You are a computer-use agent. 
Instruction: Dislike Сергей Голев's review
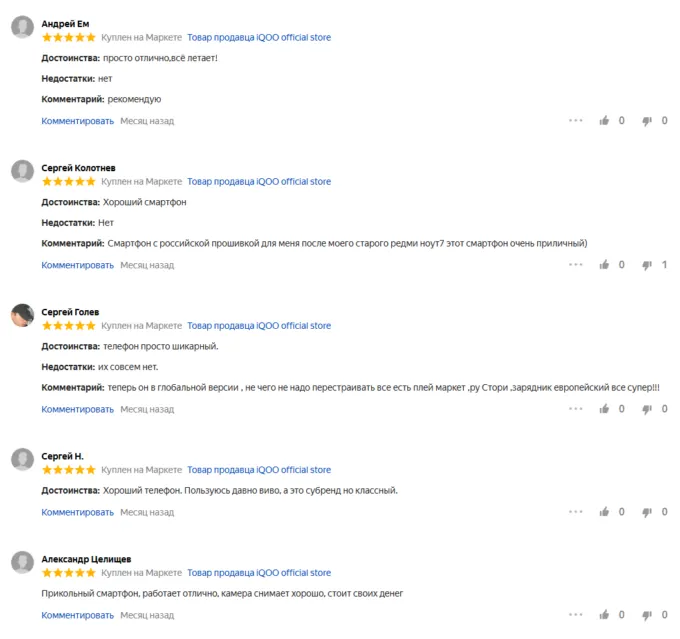[x=647, y=409]
